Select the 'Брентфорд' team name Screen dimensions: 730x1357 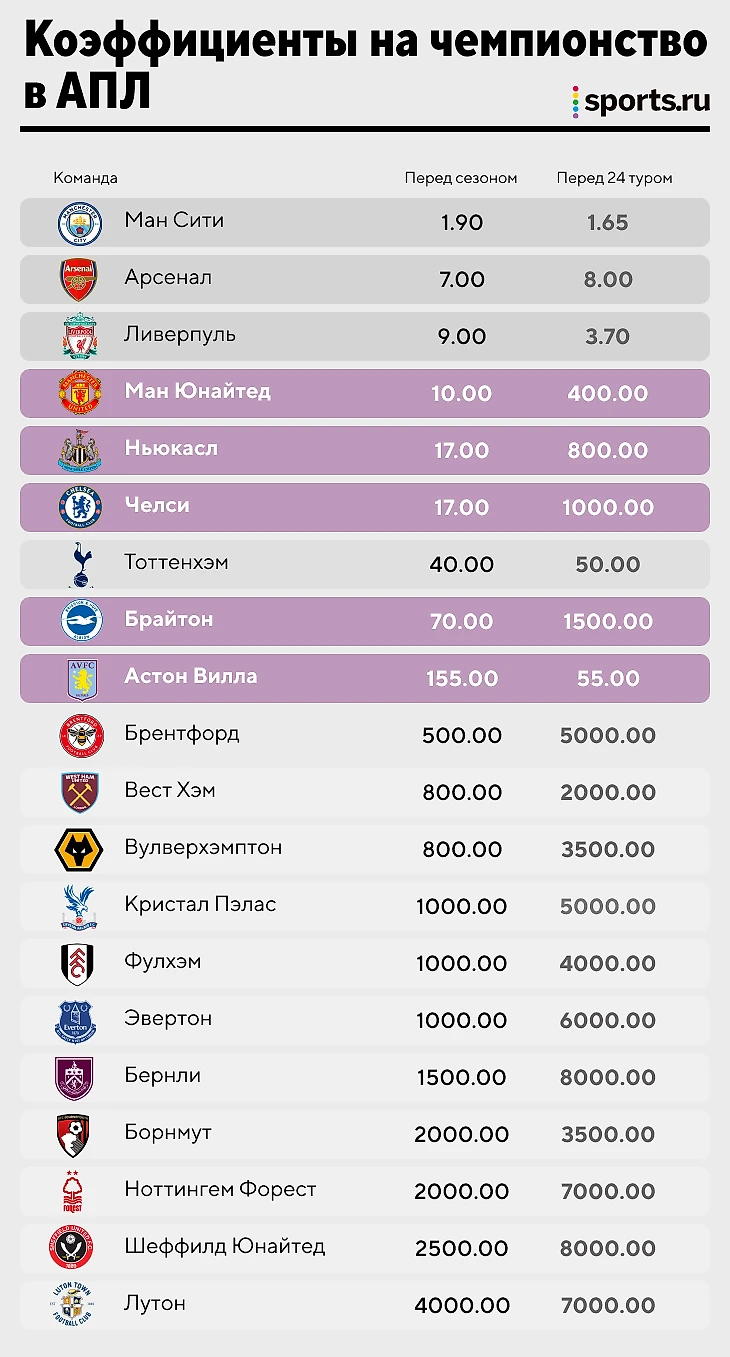pyautogui.click(x=182, y=733)
